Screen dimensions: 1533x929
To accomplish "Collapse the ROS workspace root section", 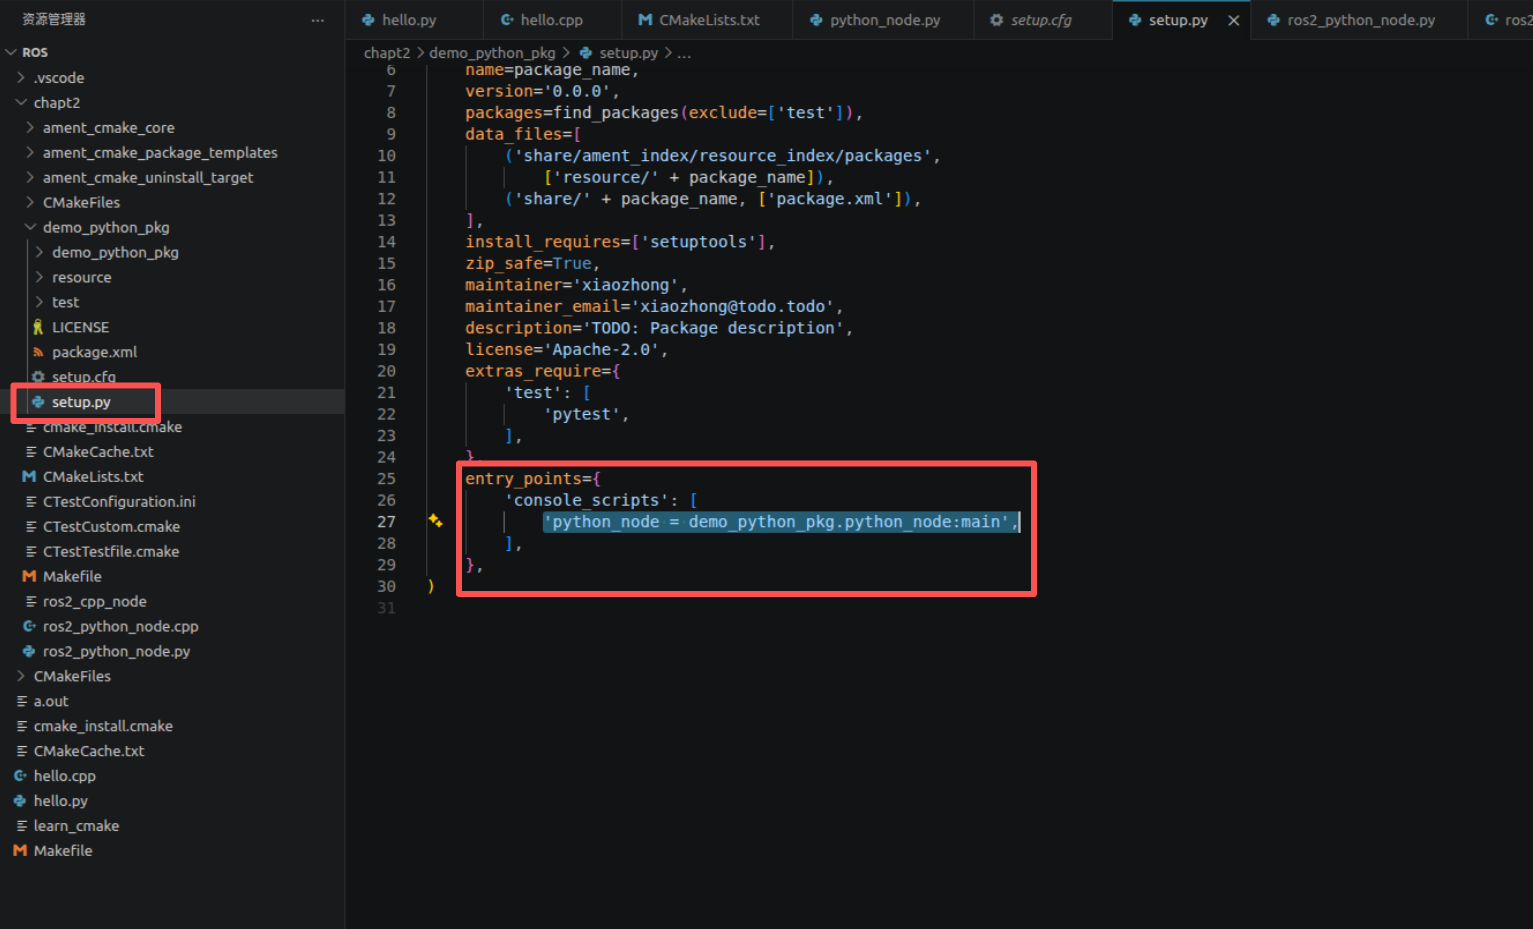I will (x=11, y=52).
